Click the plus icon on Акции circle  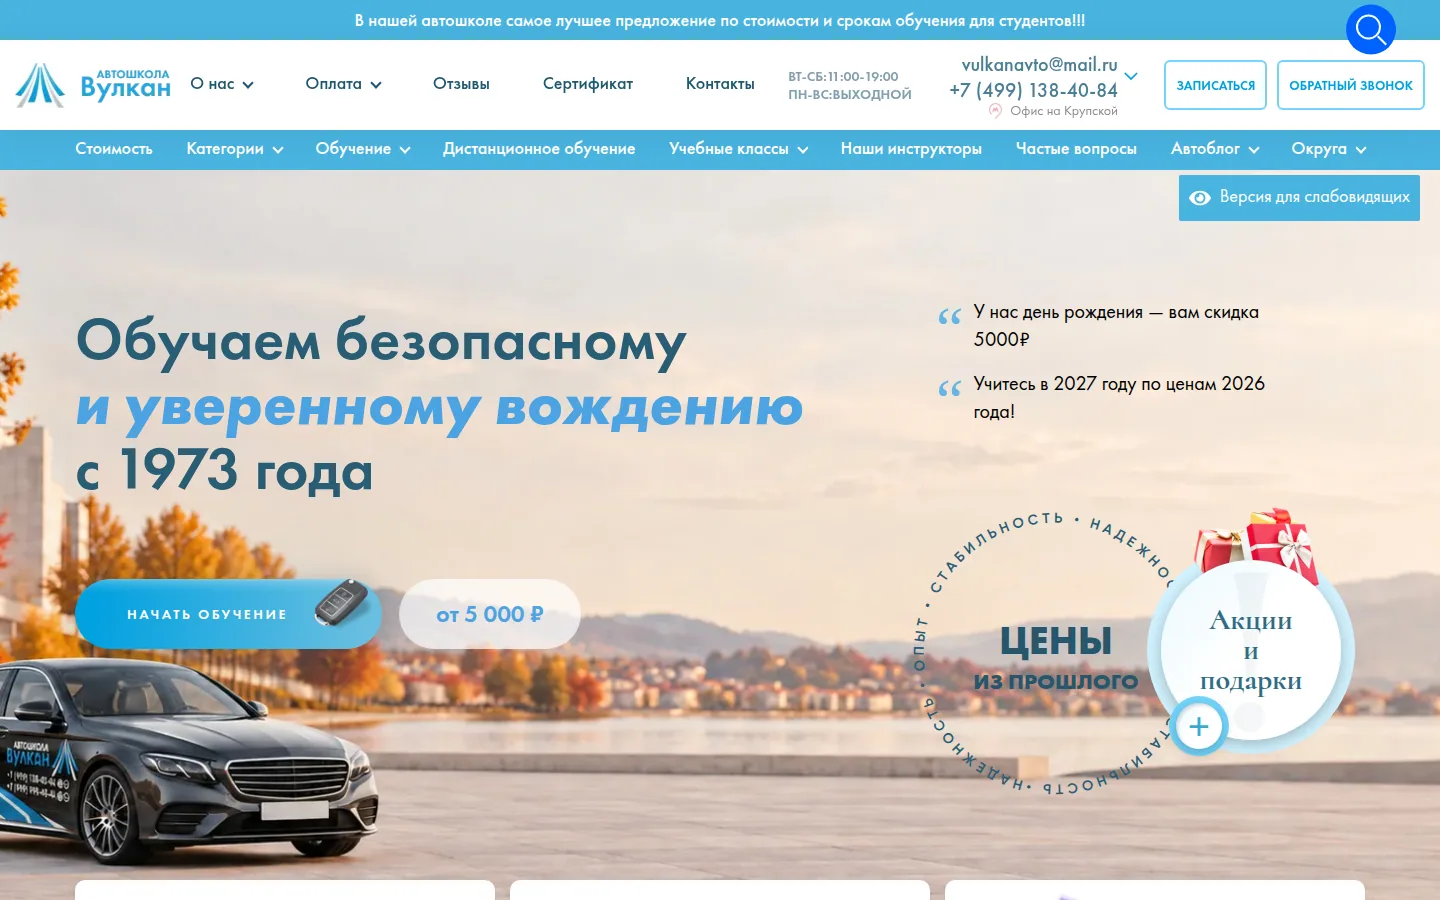1199,726
